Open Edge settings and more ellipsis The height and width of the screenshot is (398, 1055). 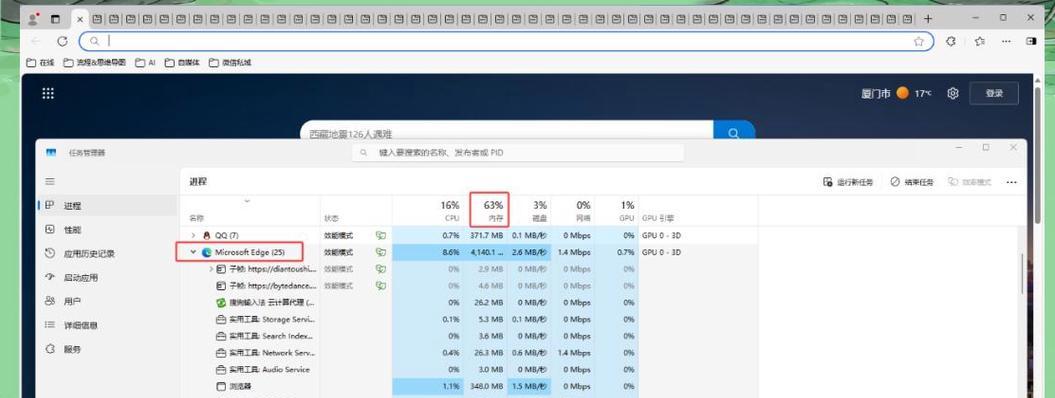(x=1006, y=41)
